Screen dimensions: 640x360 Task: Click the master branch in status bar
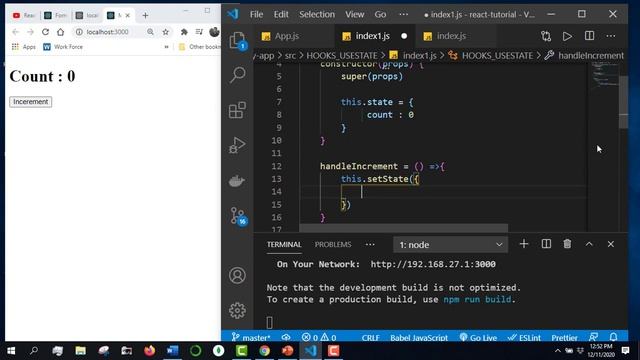[x=251, y=338]
